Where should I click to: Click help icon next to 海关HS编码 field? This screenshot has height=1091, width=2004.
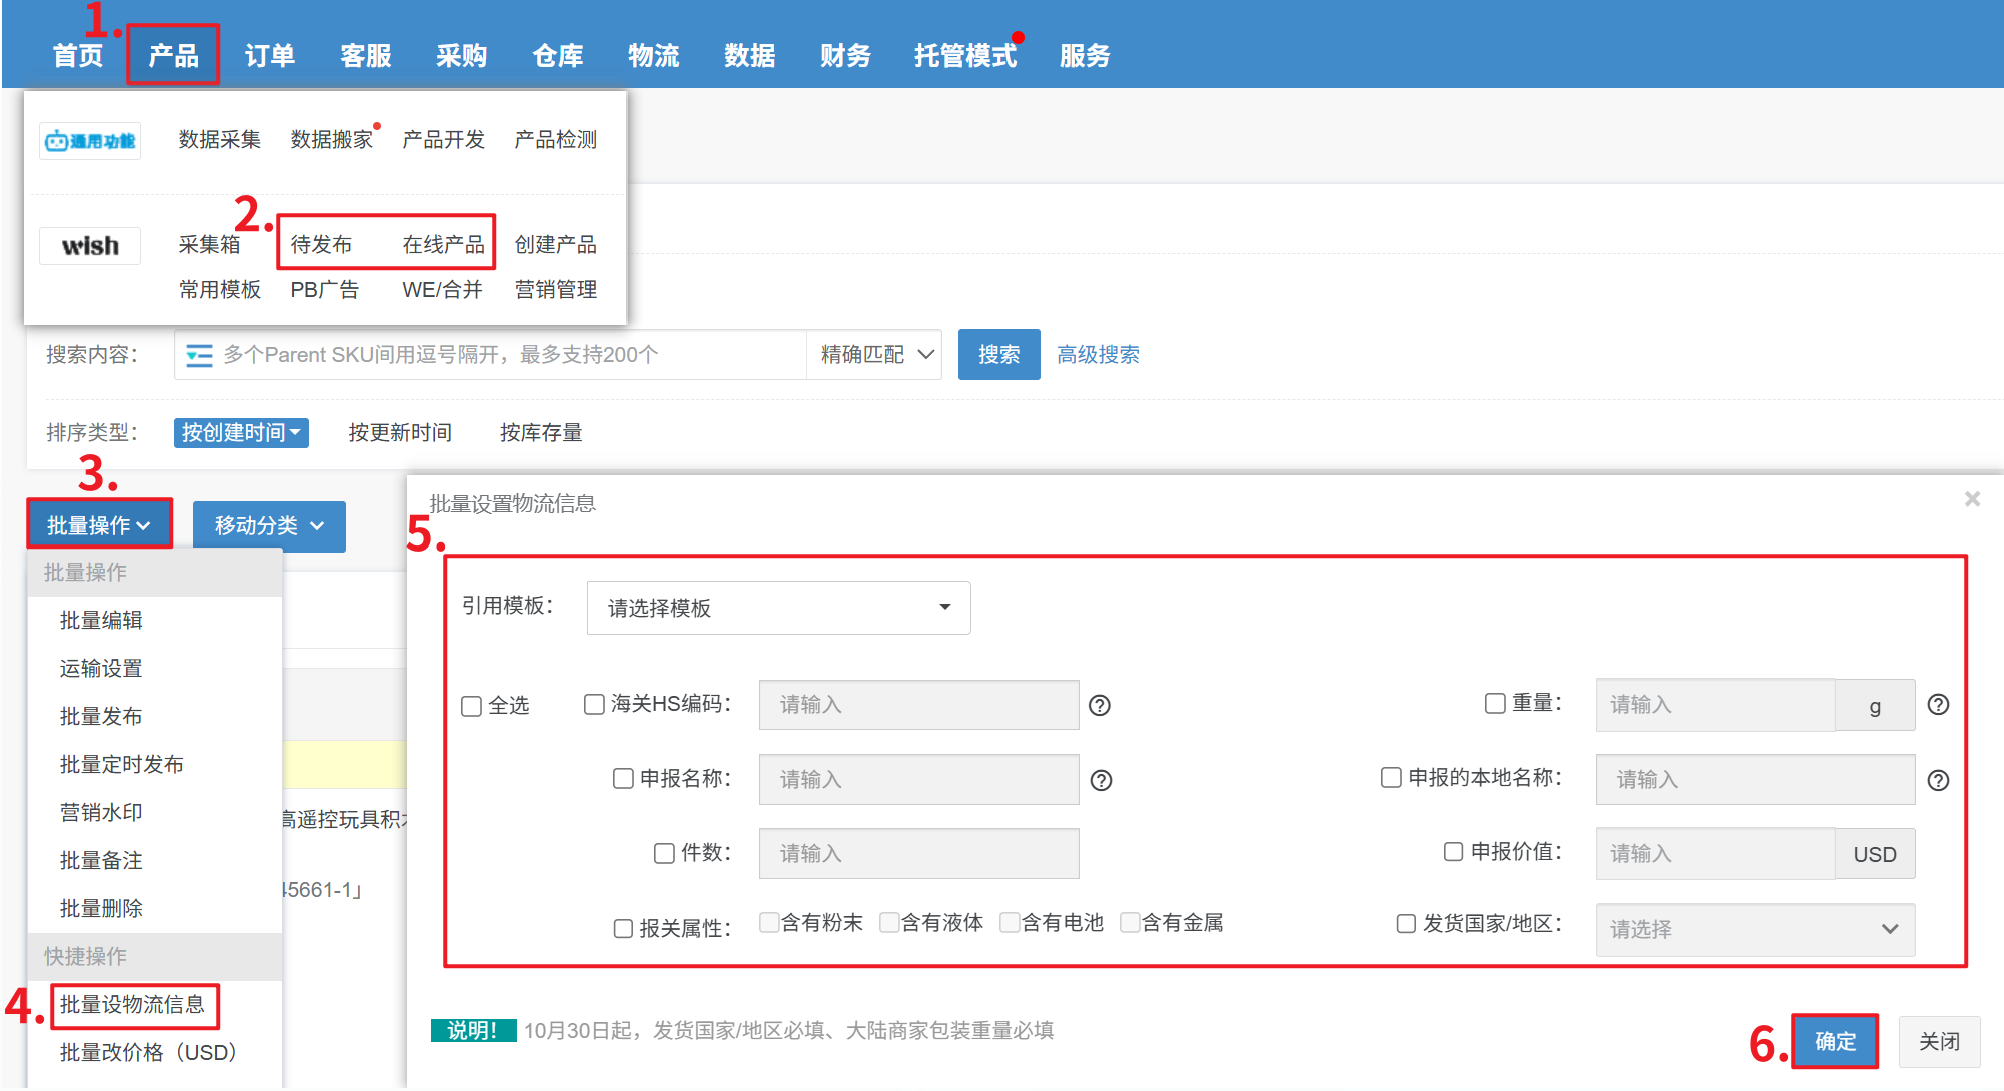tap(1099, 706)
